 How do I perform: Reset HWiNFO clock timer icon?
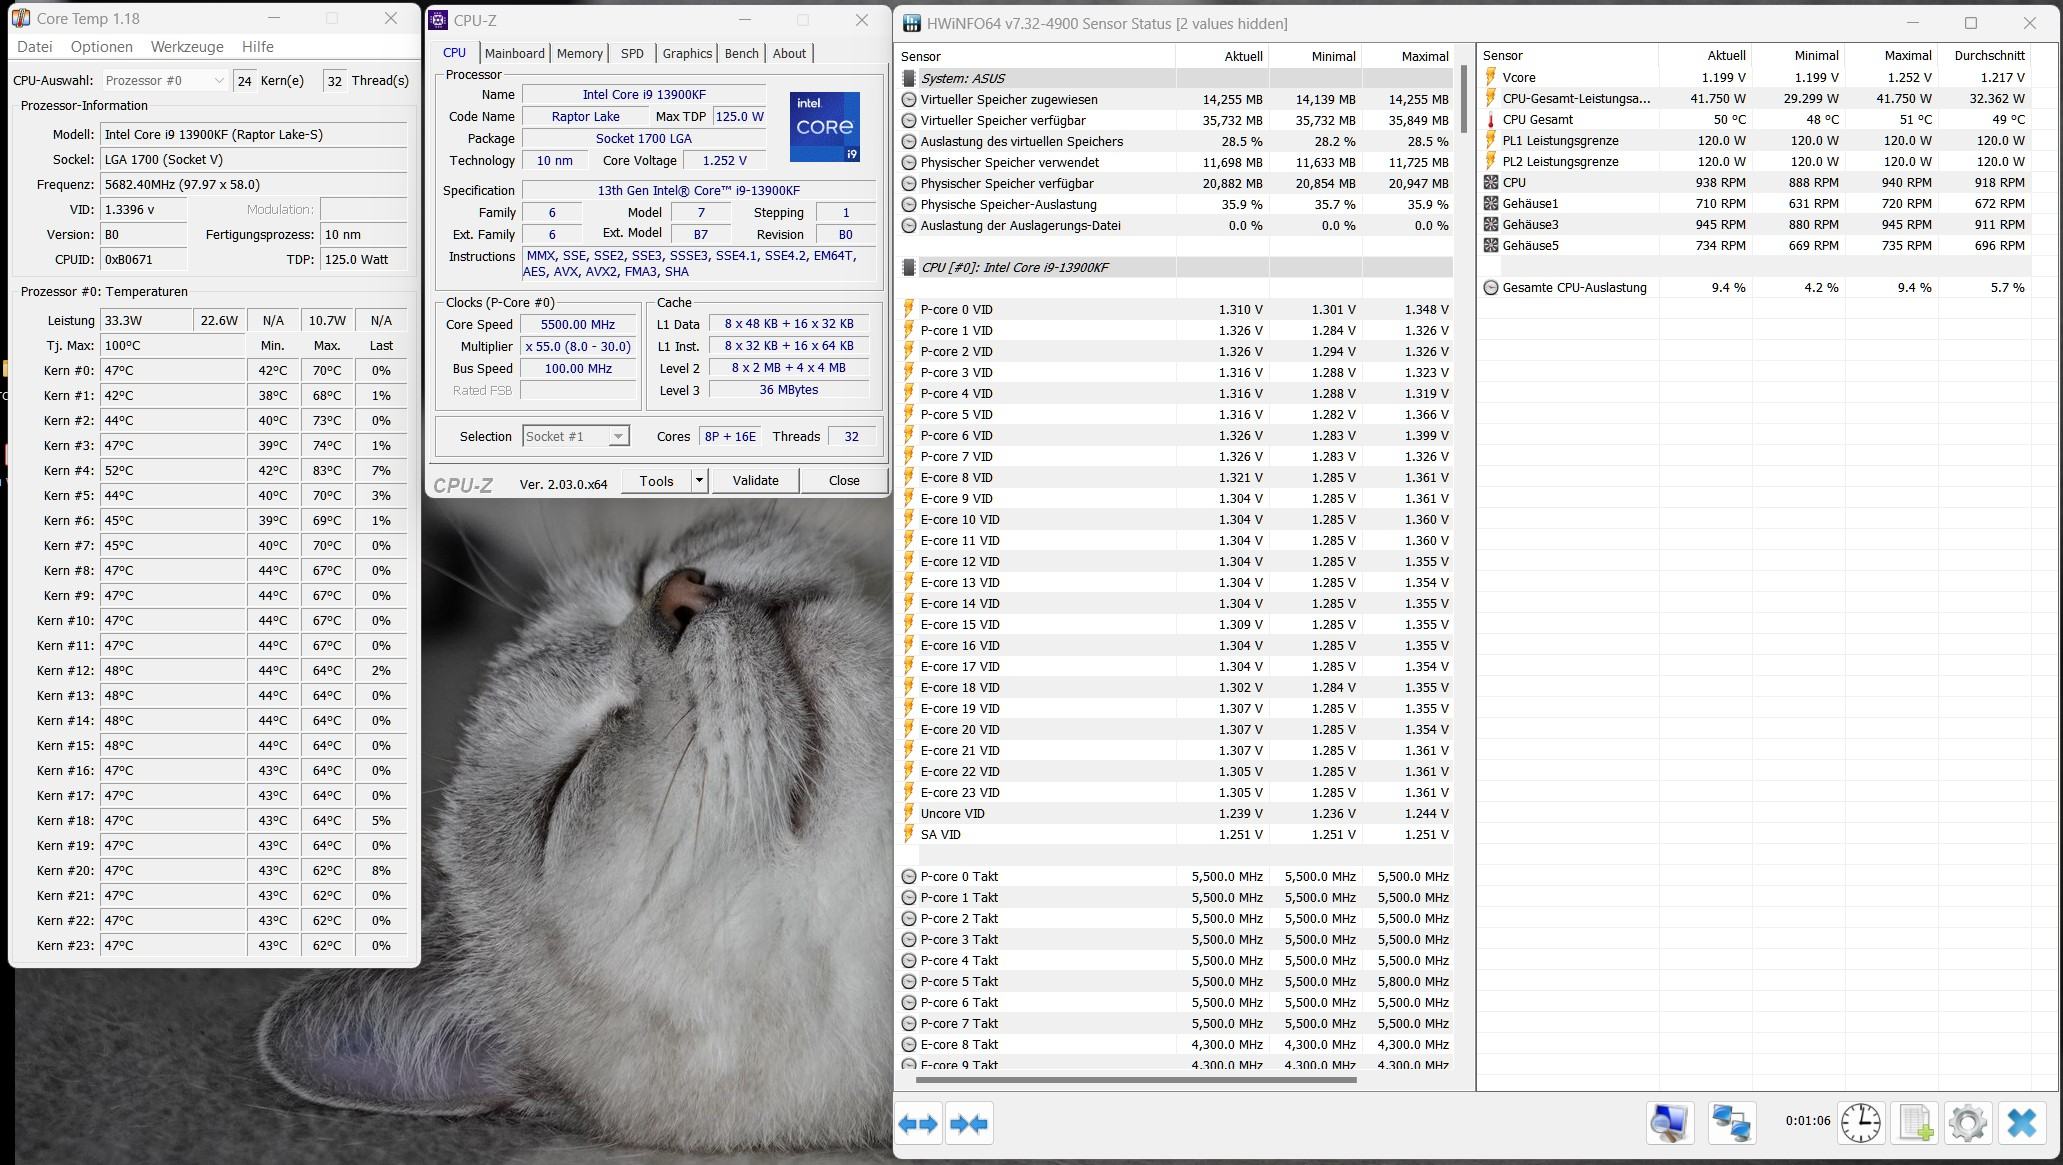[x=1860, y=1123]
